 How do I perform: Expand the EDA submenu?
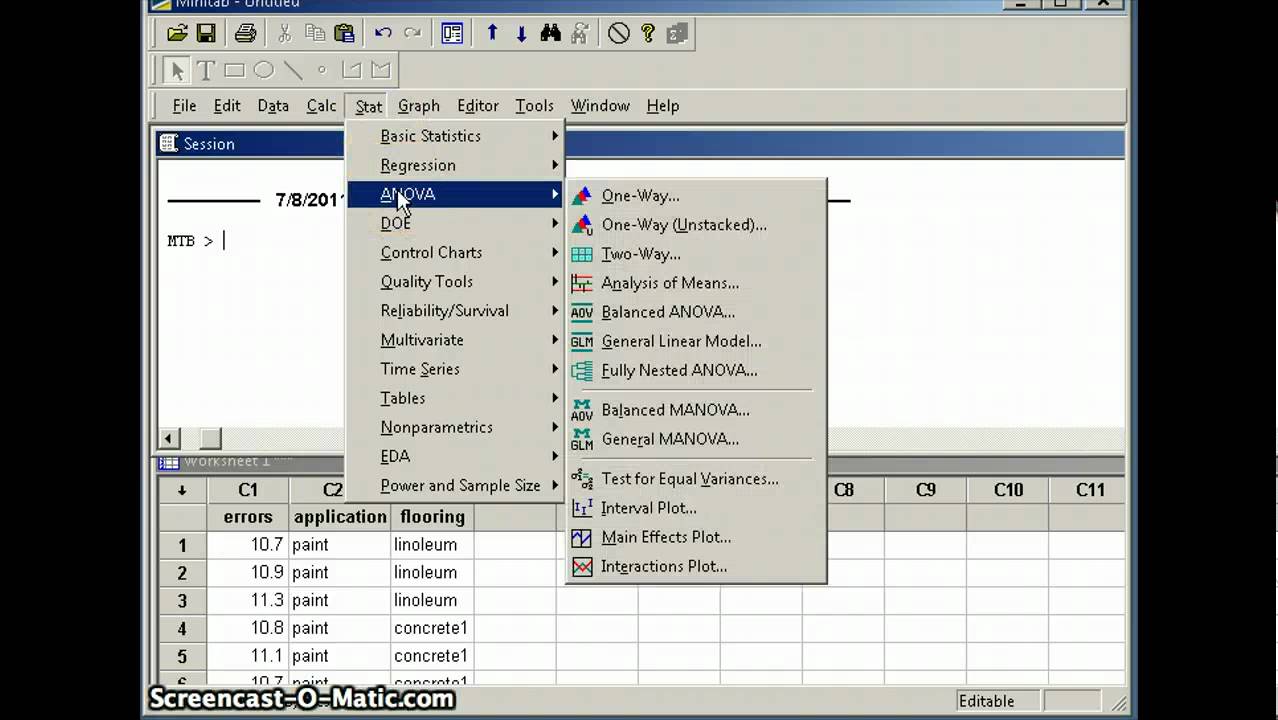[456, 456]
